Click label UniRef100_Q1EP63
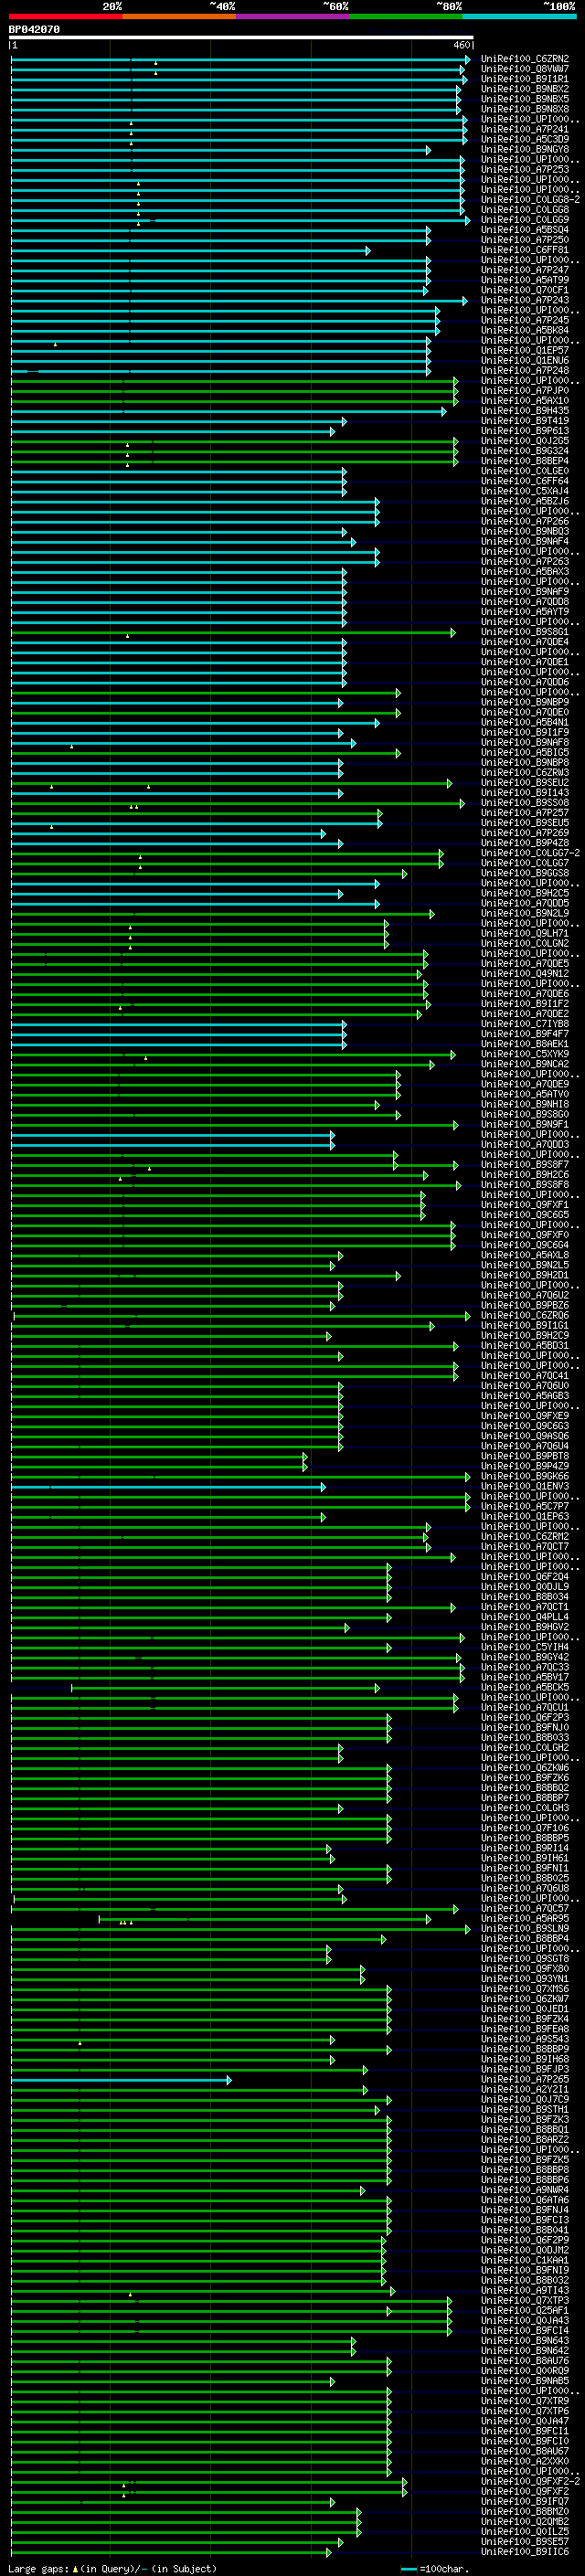Image resolution: width=585 pixels, height=2576 pixels. (525, 1517)
